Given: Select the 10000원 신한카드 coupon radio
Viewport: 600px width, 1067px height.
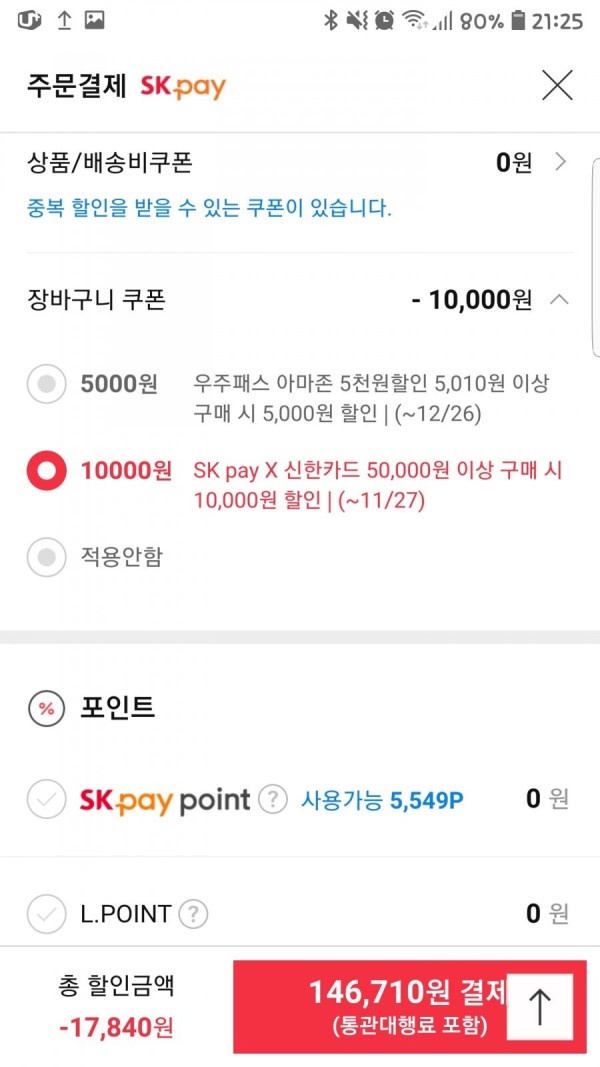Looking at the screenshot, I should point(46,471).
